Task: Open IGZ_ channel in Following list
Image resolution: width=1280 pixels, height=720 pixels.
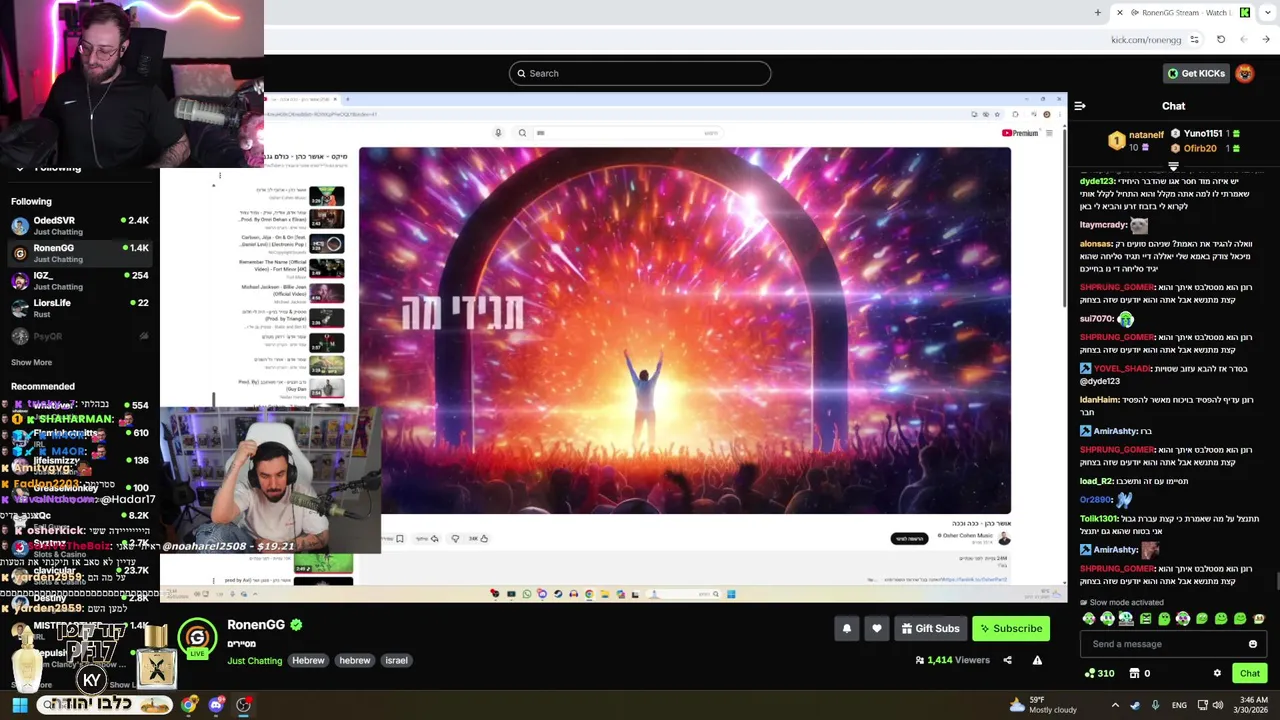Action: (80, 280)
